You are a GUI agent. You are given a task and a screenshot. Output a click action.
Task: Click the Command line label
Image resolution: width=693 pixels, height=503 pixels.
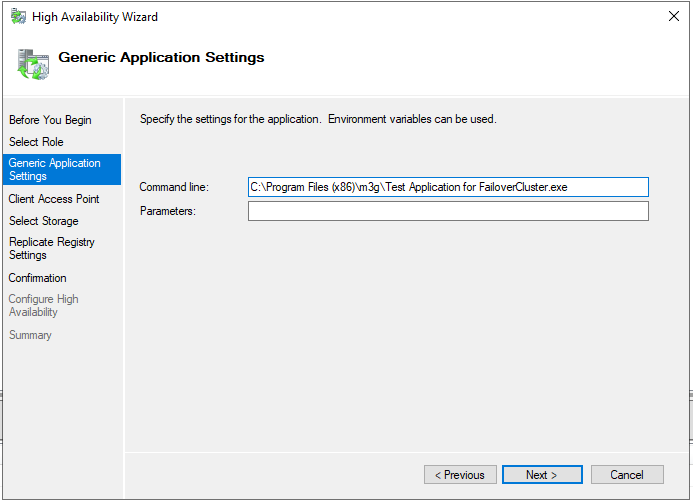click(x=174, y=187)
